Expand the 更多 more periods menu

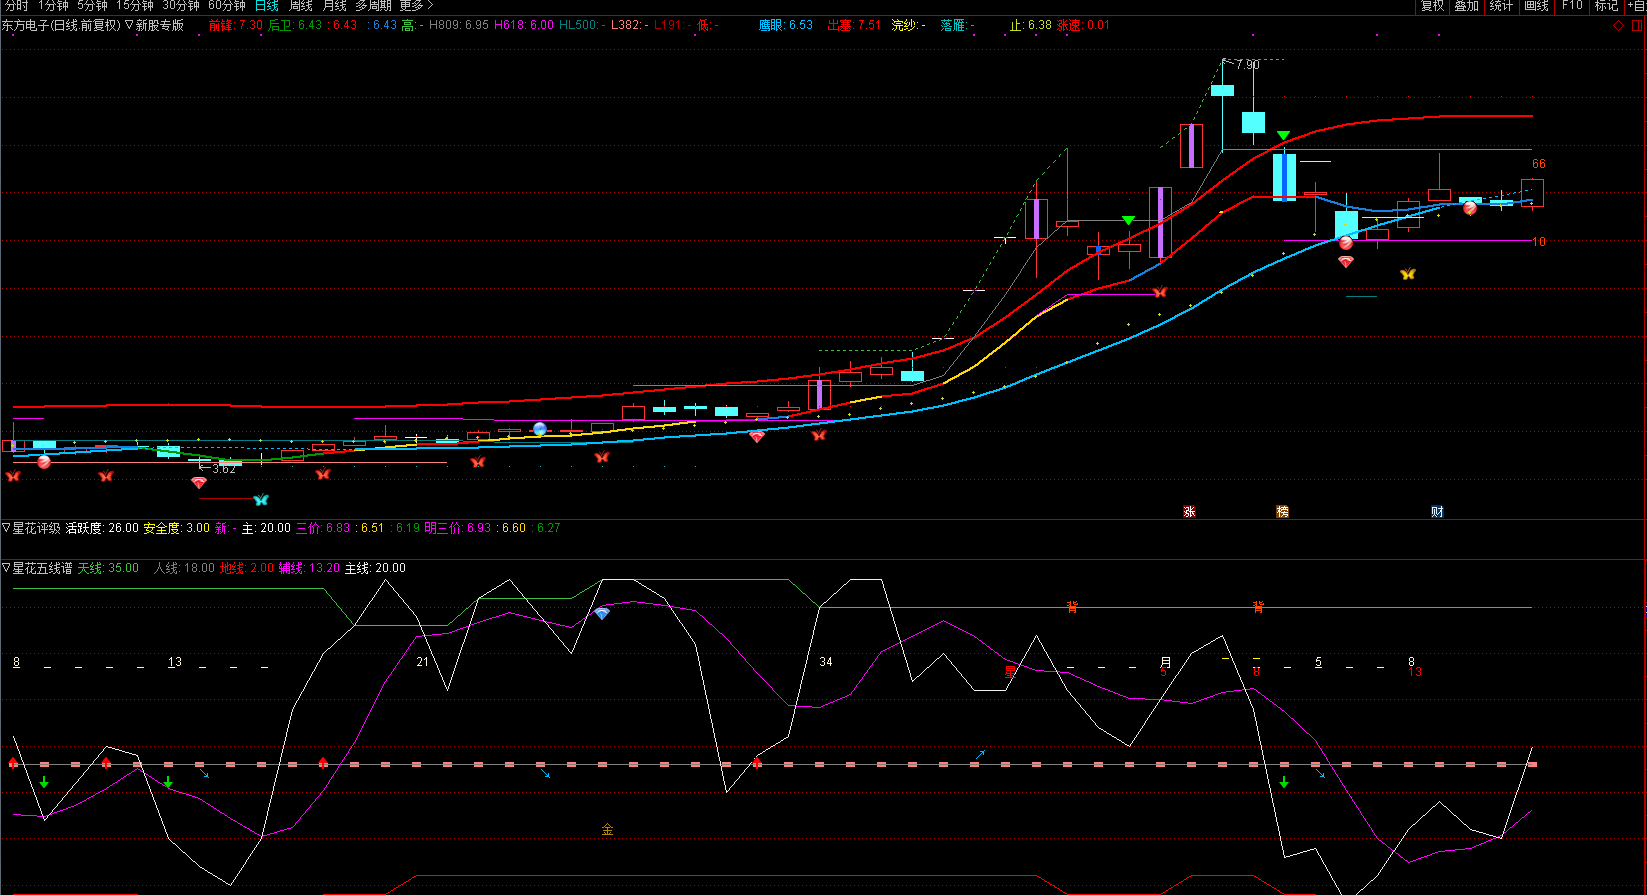click(x=416, y=6)
